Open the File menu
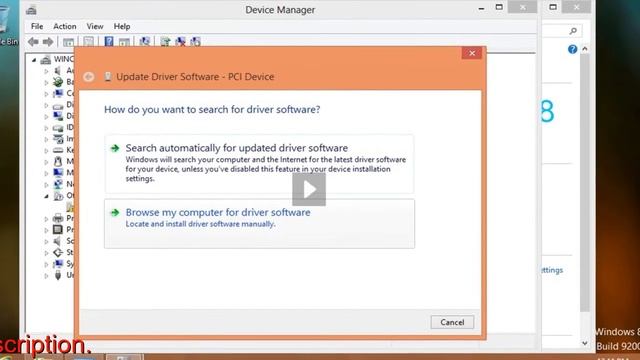The height and width of the screenshot is (360, 640). (x=37, y=26)
